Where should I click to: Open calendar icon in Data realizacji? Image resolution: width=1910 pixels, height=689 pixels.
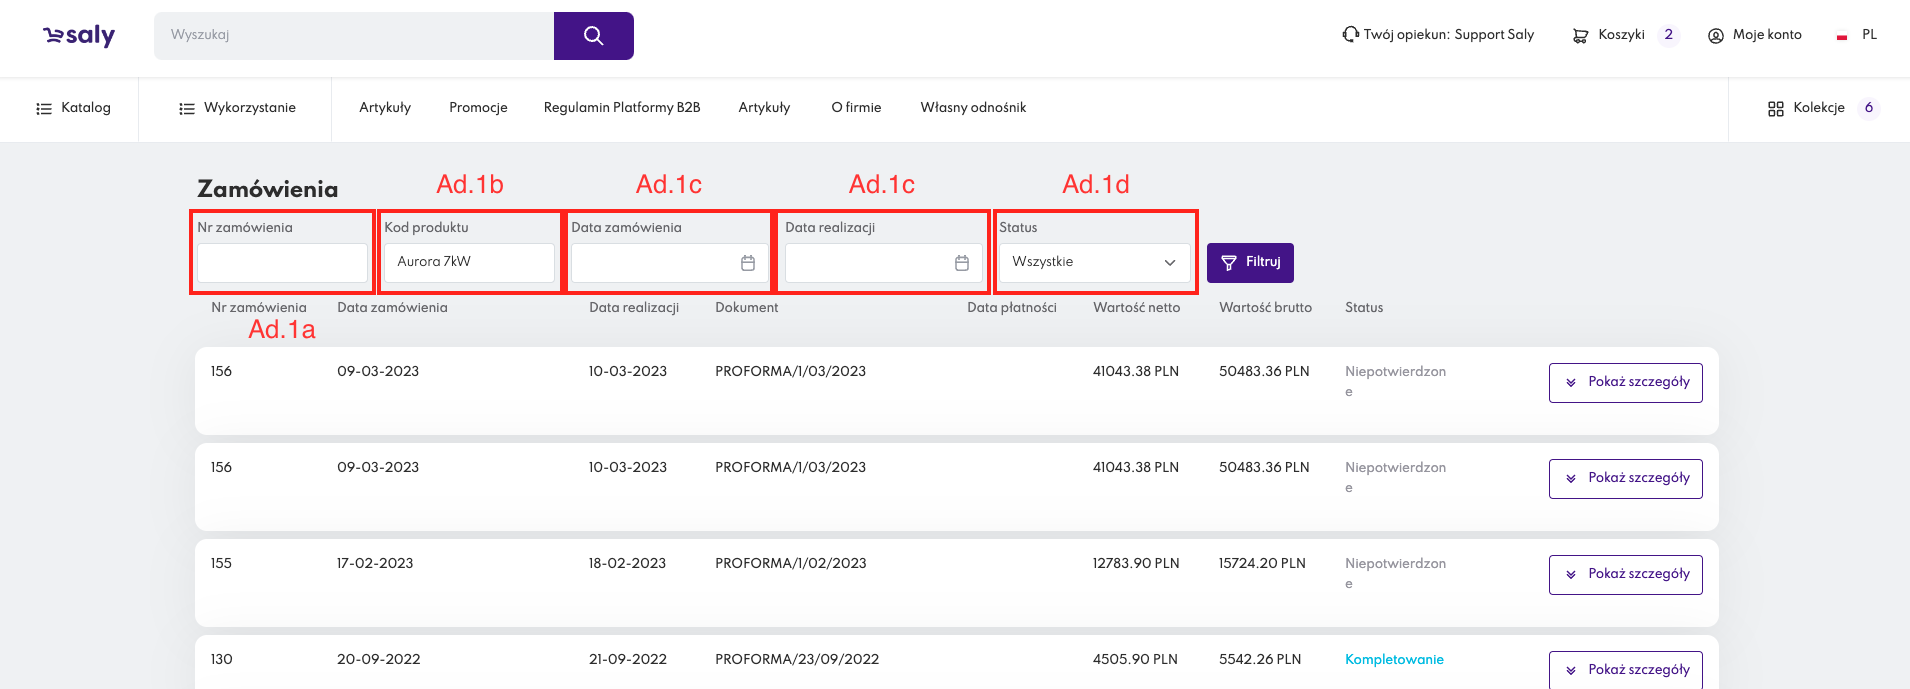pyautogui.click(x=962, y=263)
